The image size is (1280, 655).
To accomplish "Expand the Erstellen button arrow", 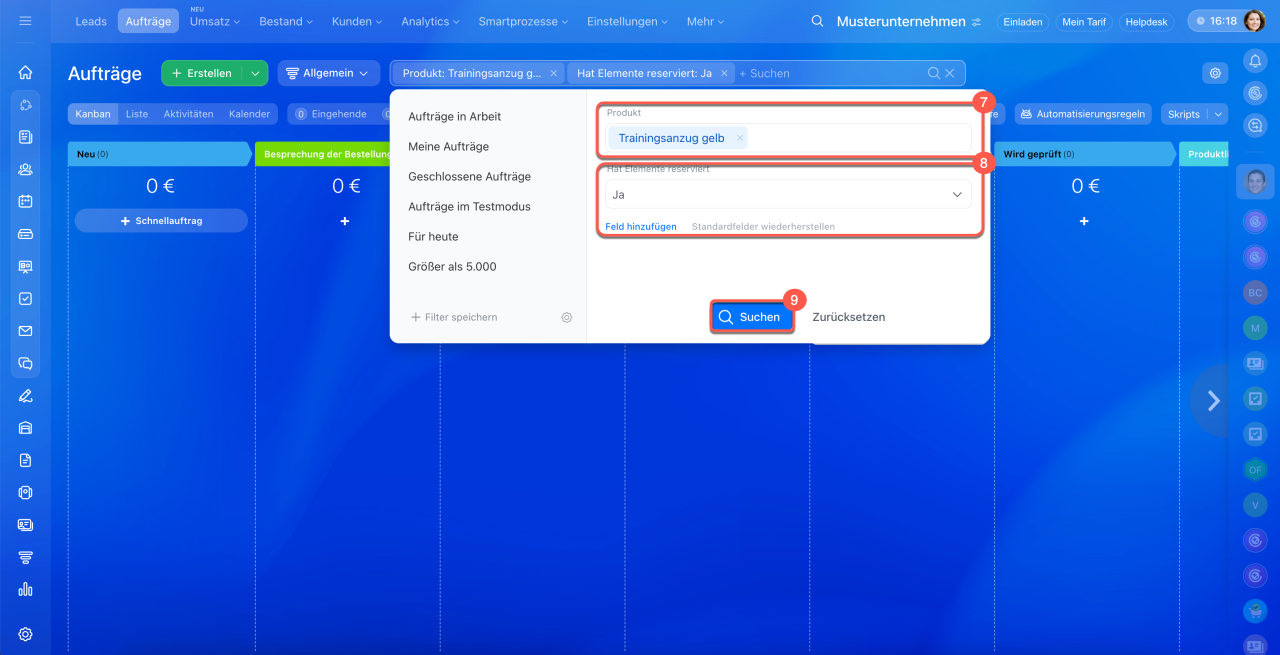I will [255, 73].
